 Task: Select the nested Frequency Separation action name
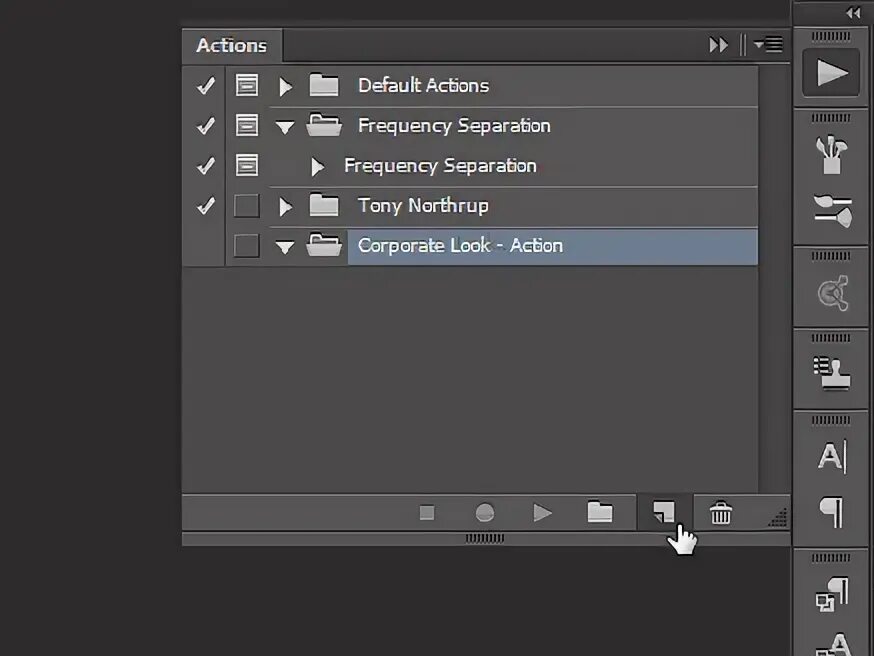pyautogui.click(x=440, y=166)
